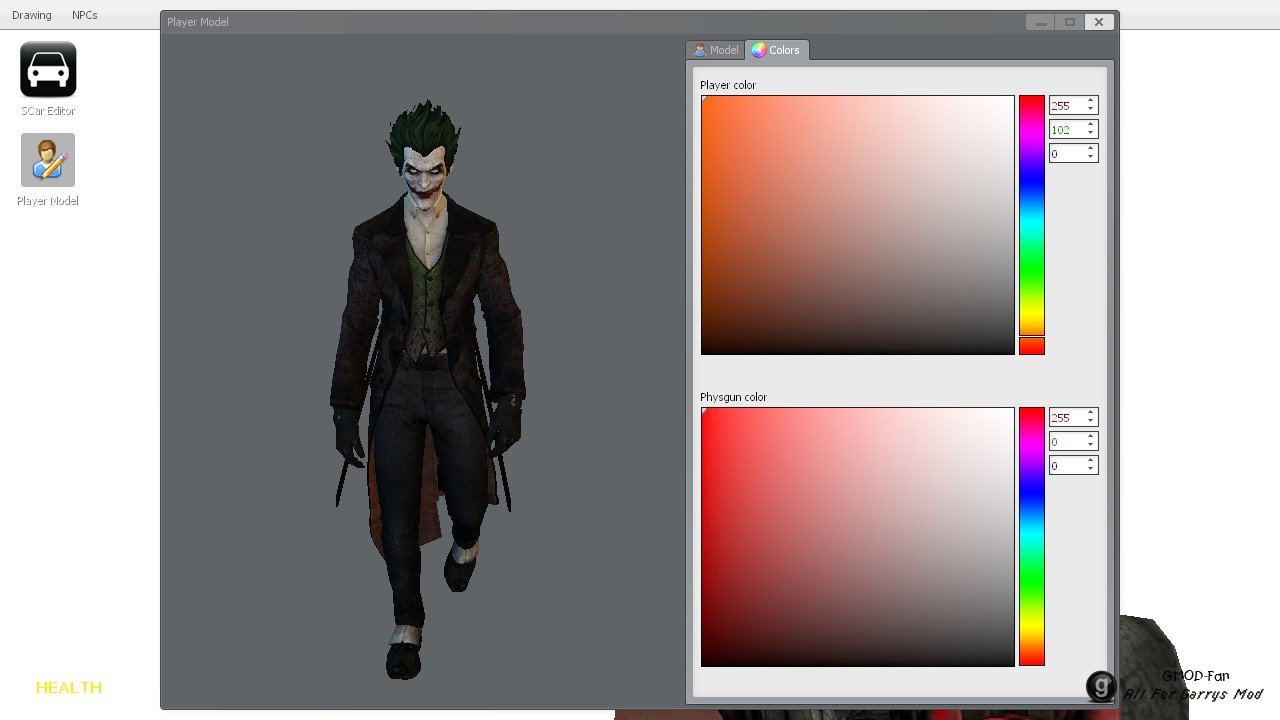Increase Player color green value
The image size is (1280, 720).
click(1091, 125)
